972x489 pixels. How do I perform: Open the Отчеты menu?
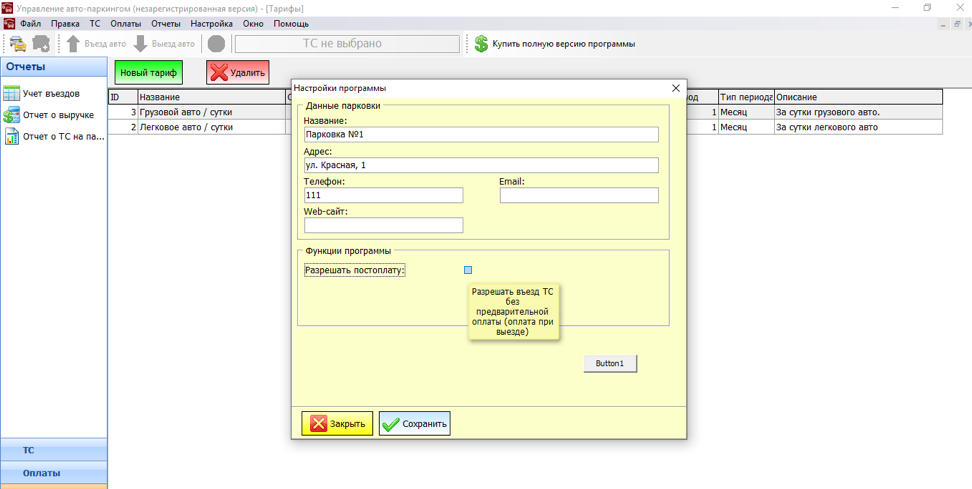(166, 24)
